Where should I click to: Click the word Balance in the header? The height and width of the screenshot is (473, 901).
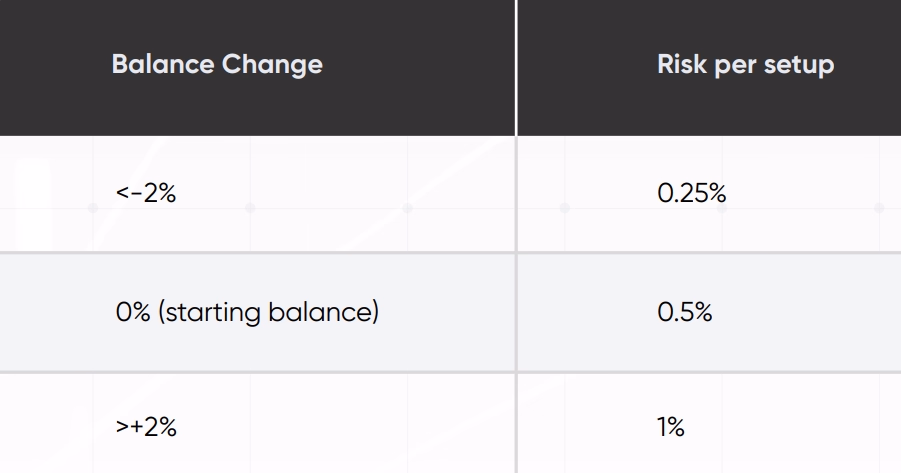[163, 65]
